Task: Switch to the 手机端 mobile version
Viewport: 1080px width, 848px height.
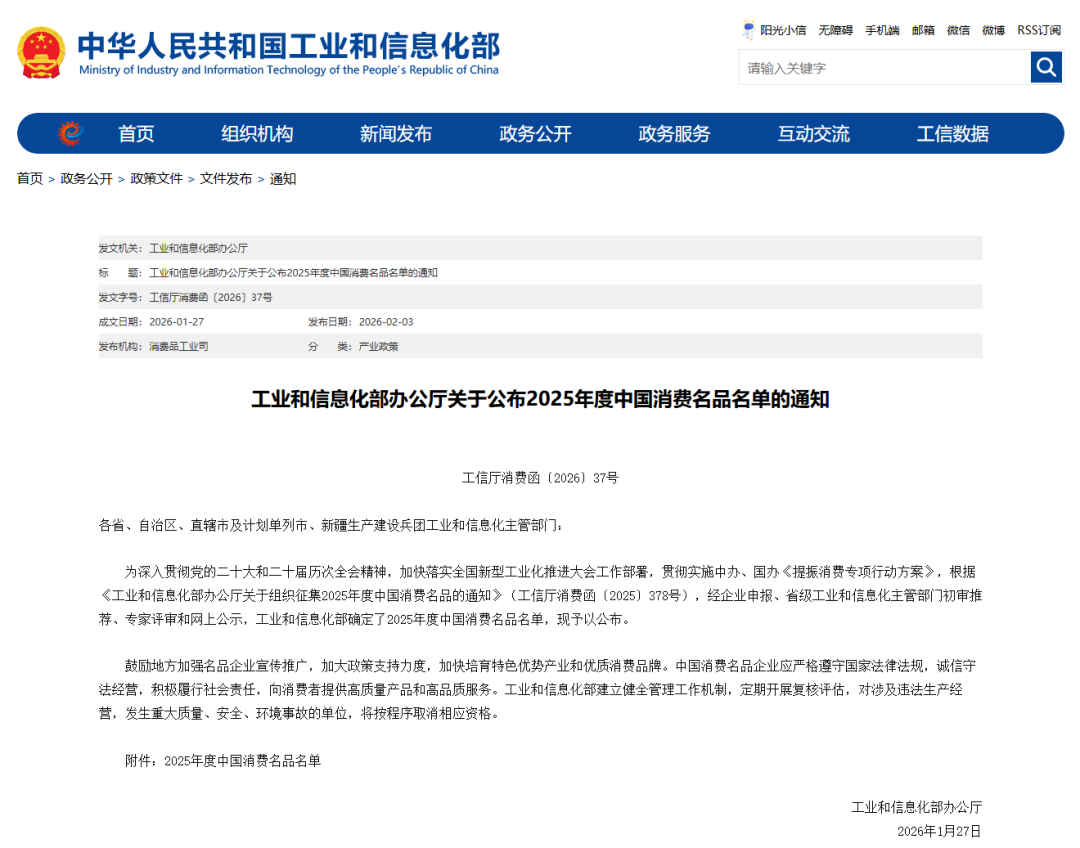Action: point(882,30)
